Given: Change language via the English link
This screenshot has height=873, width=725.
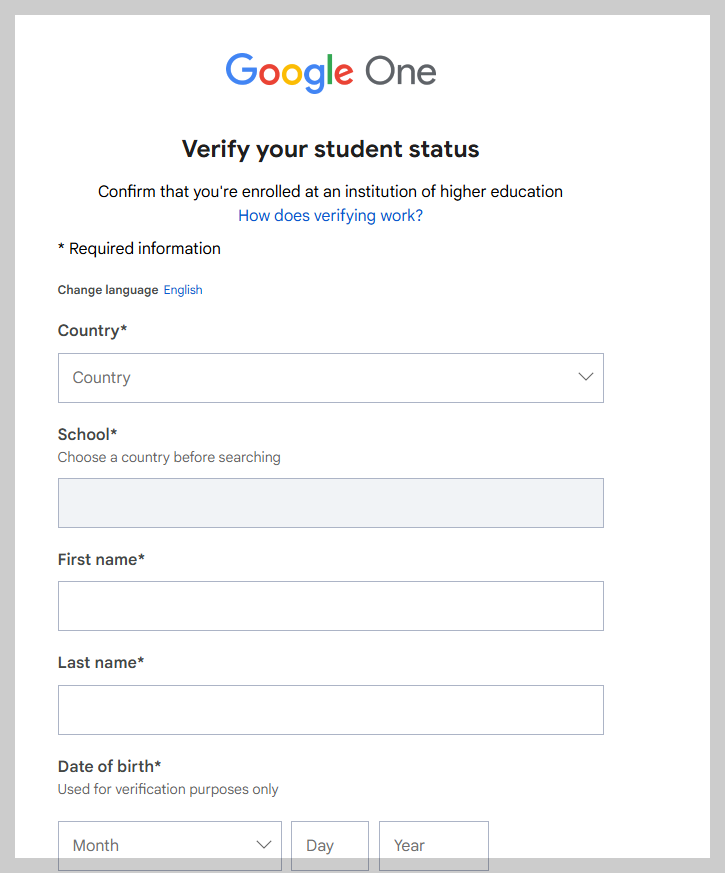Looking at the screenshot, I should 183,290.
